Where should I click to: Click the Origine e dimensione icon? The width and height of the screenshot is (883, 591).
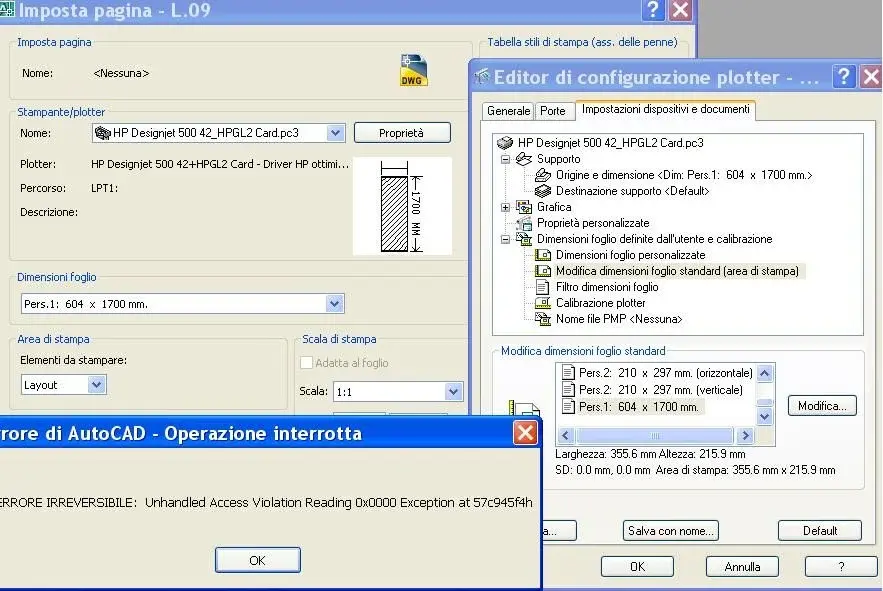[x=543, y=175]
